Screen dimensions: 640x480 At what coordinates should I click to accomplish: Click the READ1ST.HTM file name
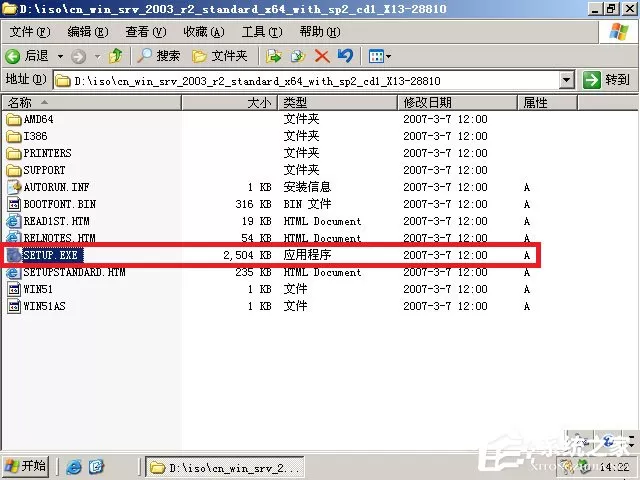coord(56,221)
